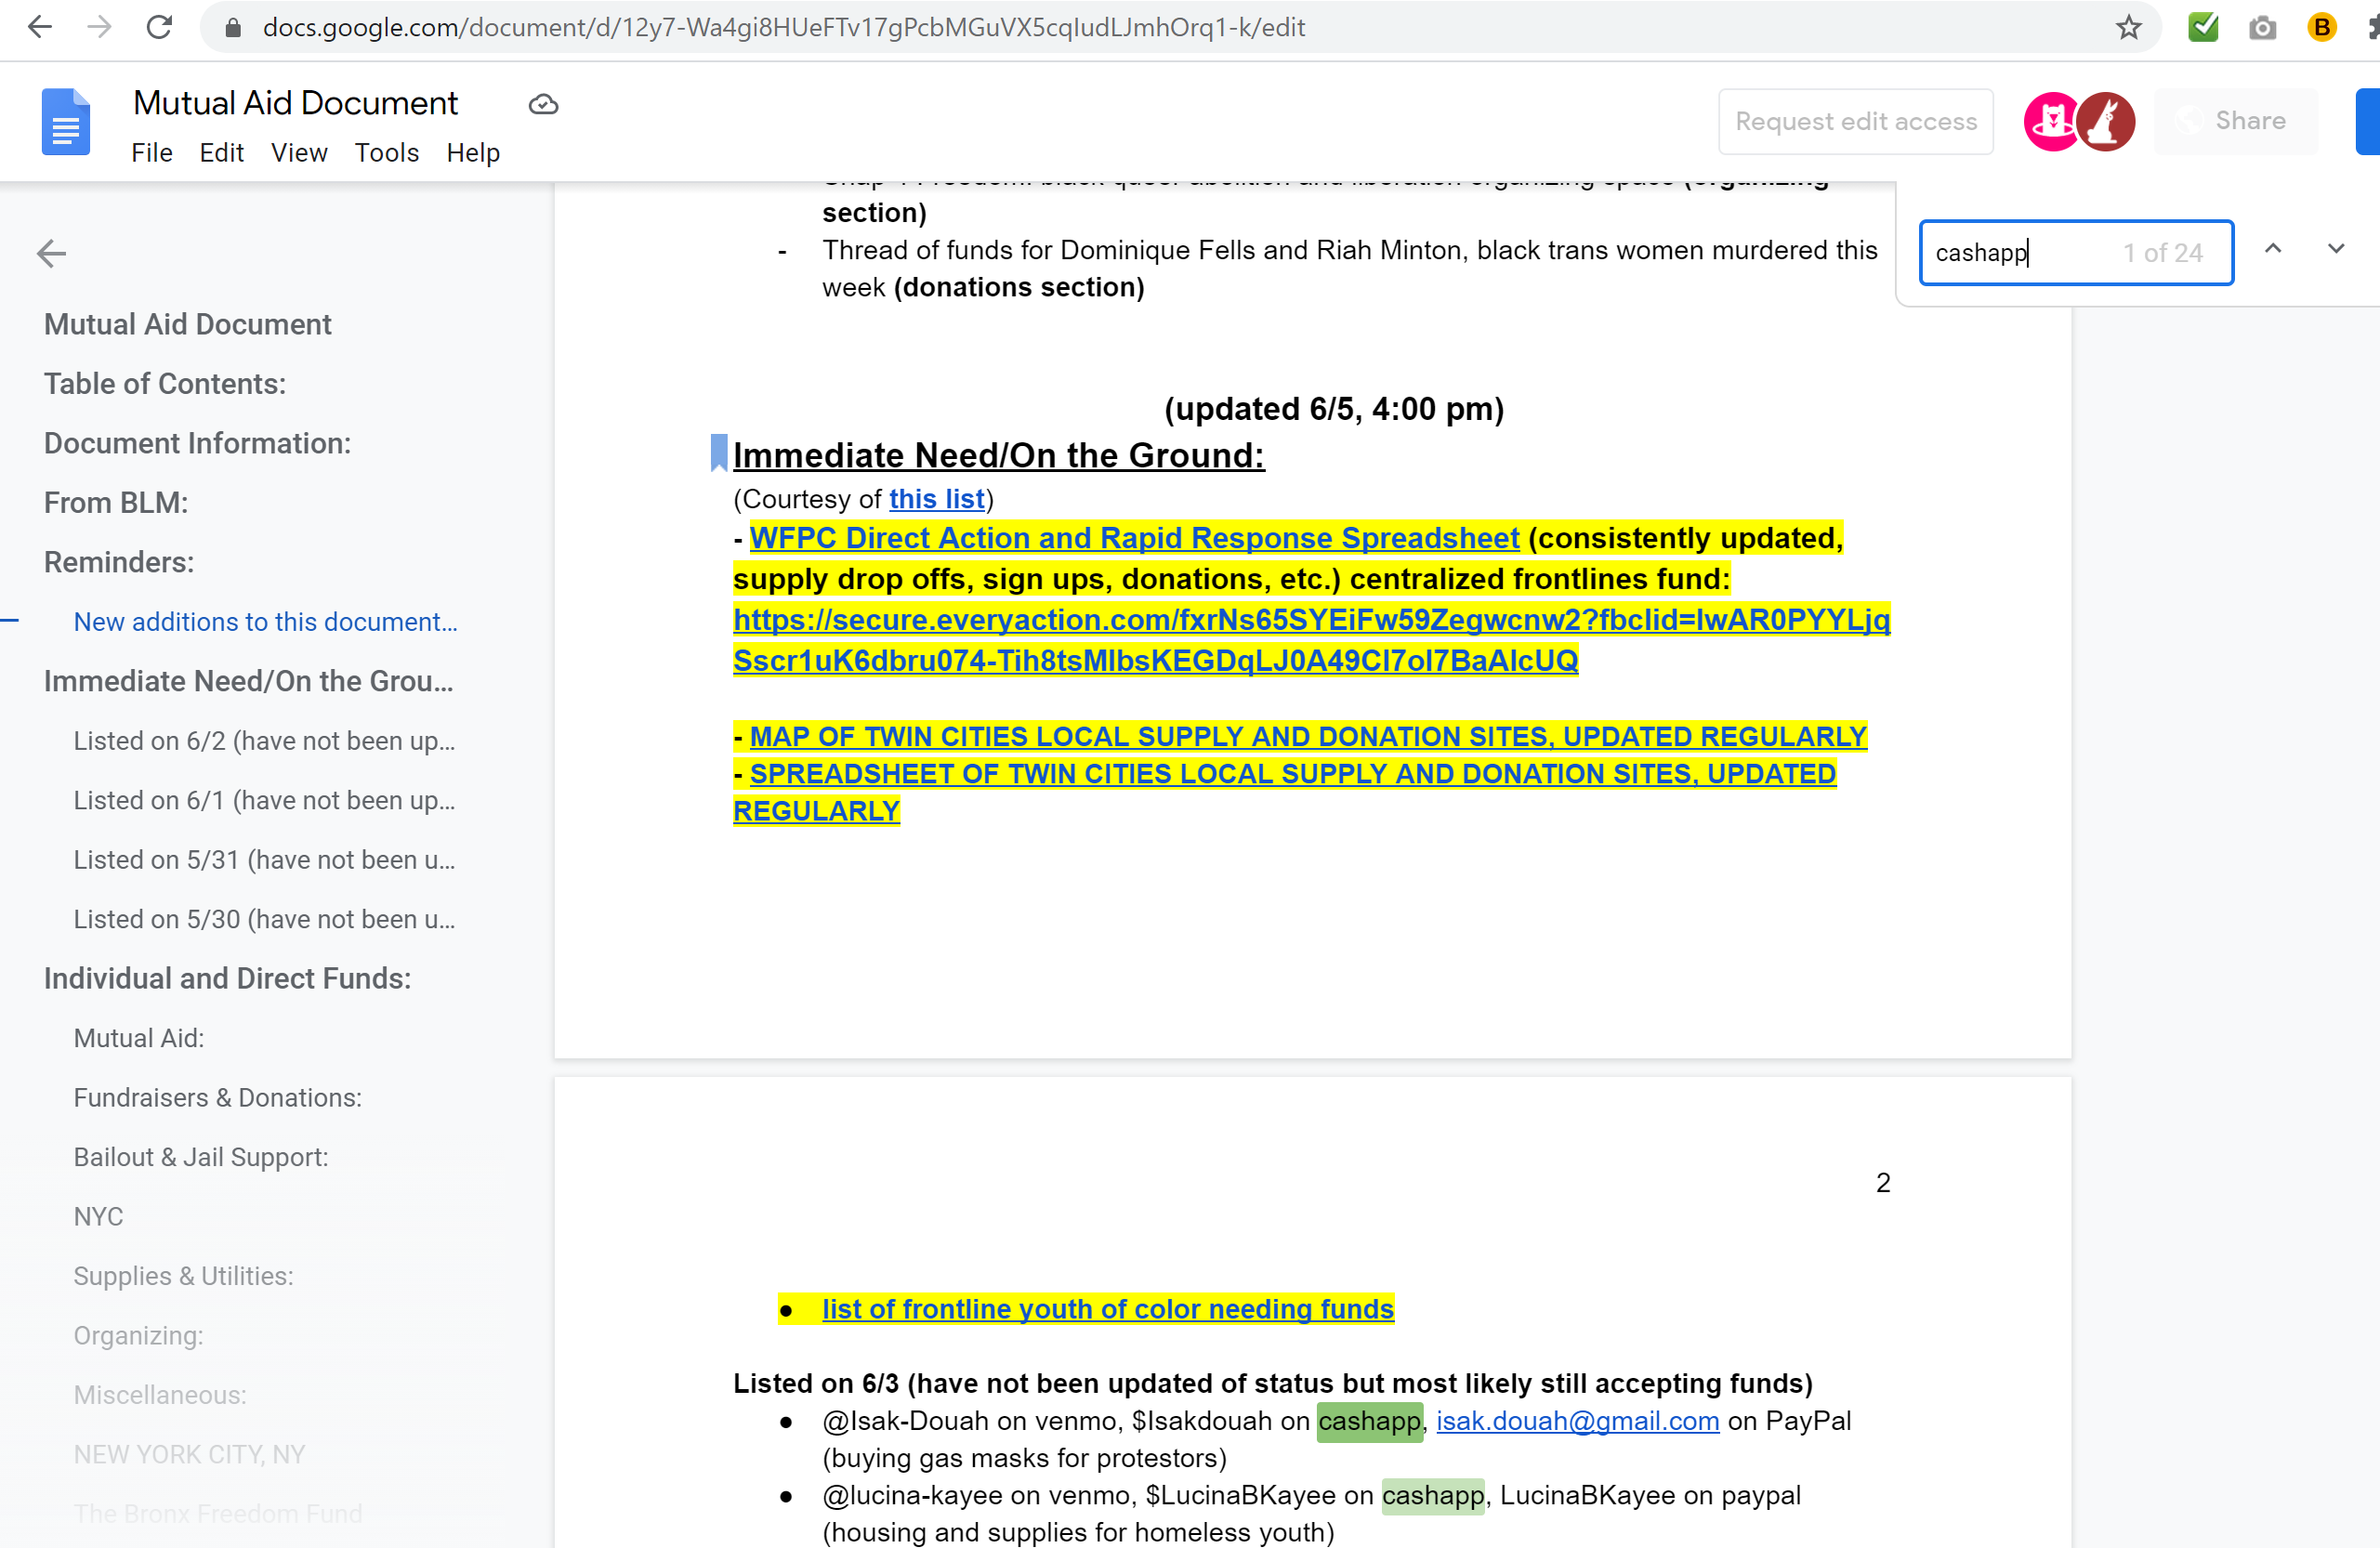Click the first highlighted cashapp match near $Isakdouah

1369,1421
